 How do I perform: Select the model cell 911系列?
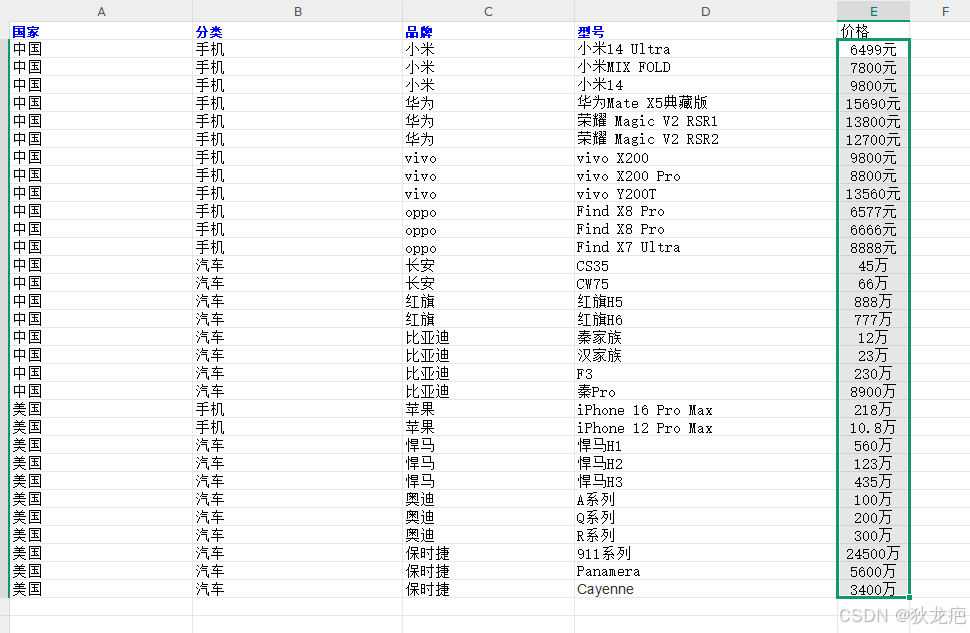[x=705, y=553]
